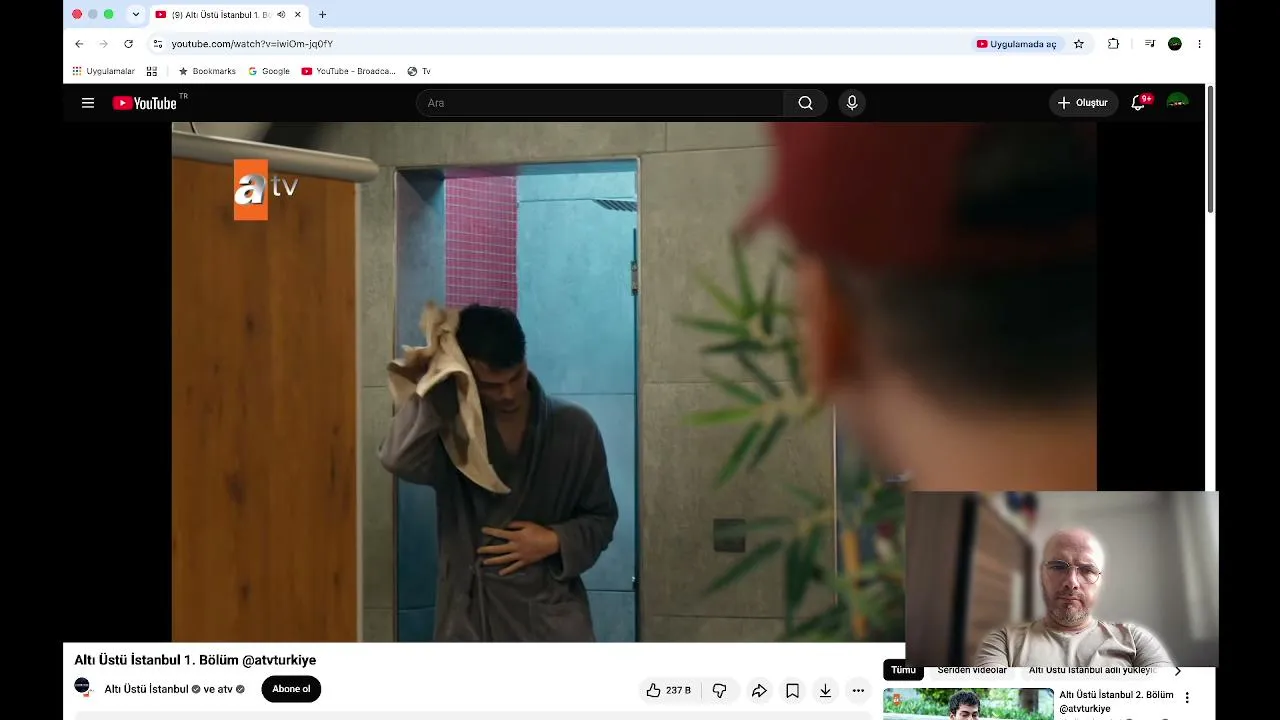Screen dimensions: 1280x720
Task: Open the Google bookmark
Action: (269, 72)
